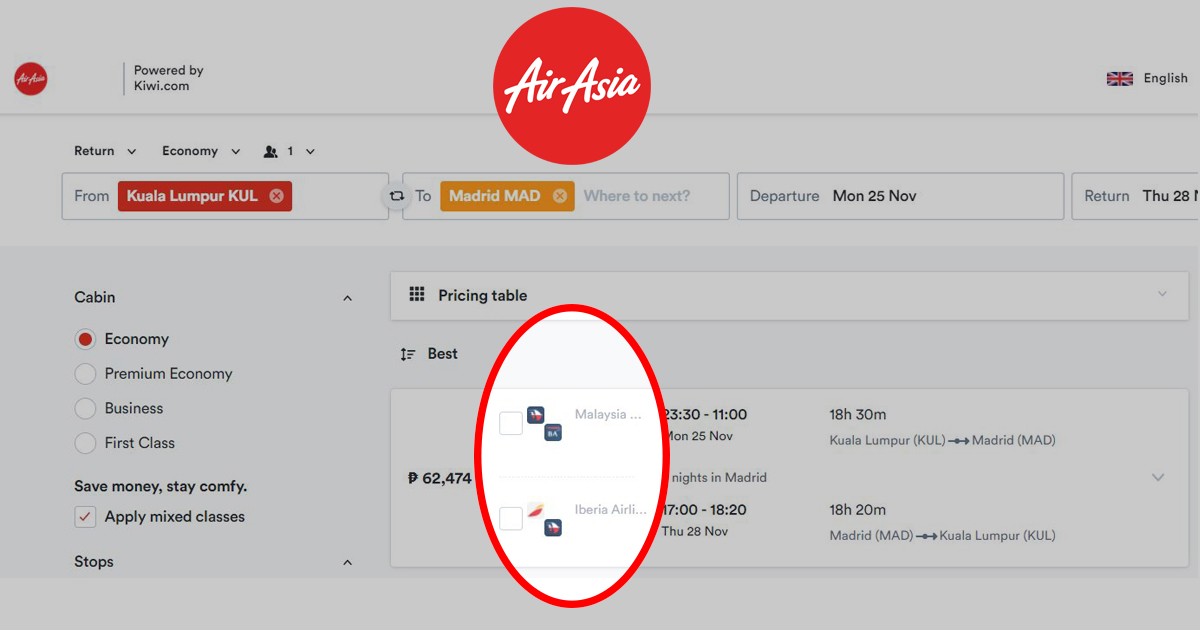Click the 23:30 - 11:00 outbound time
Viewport: 1200px width, 630px height.
pyautogui.click(x=706, y=414)
